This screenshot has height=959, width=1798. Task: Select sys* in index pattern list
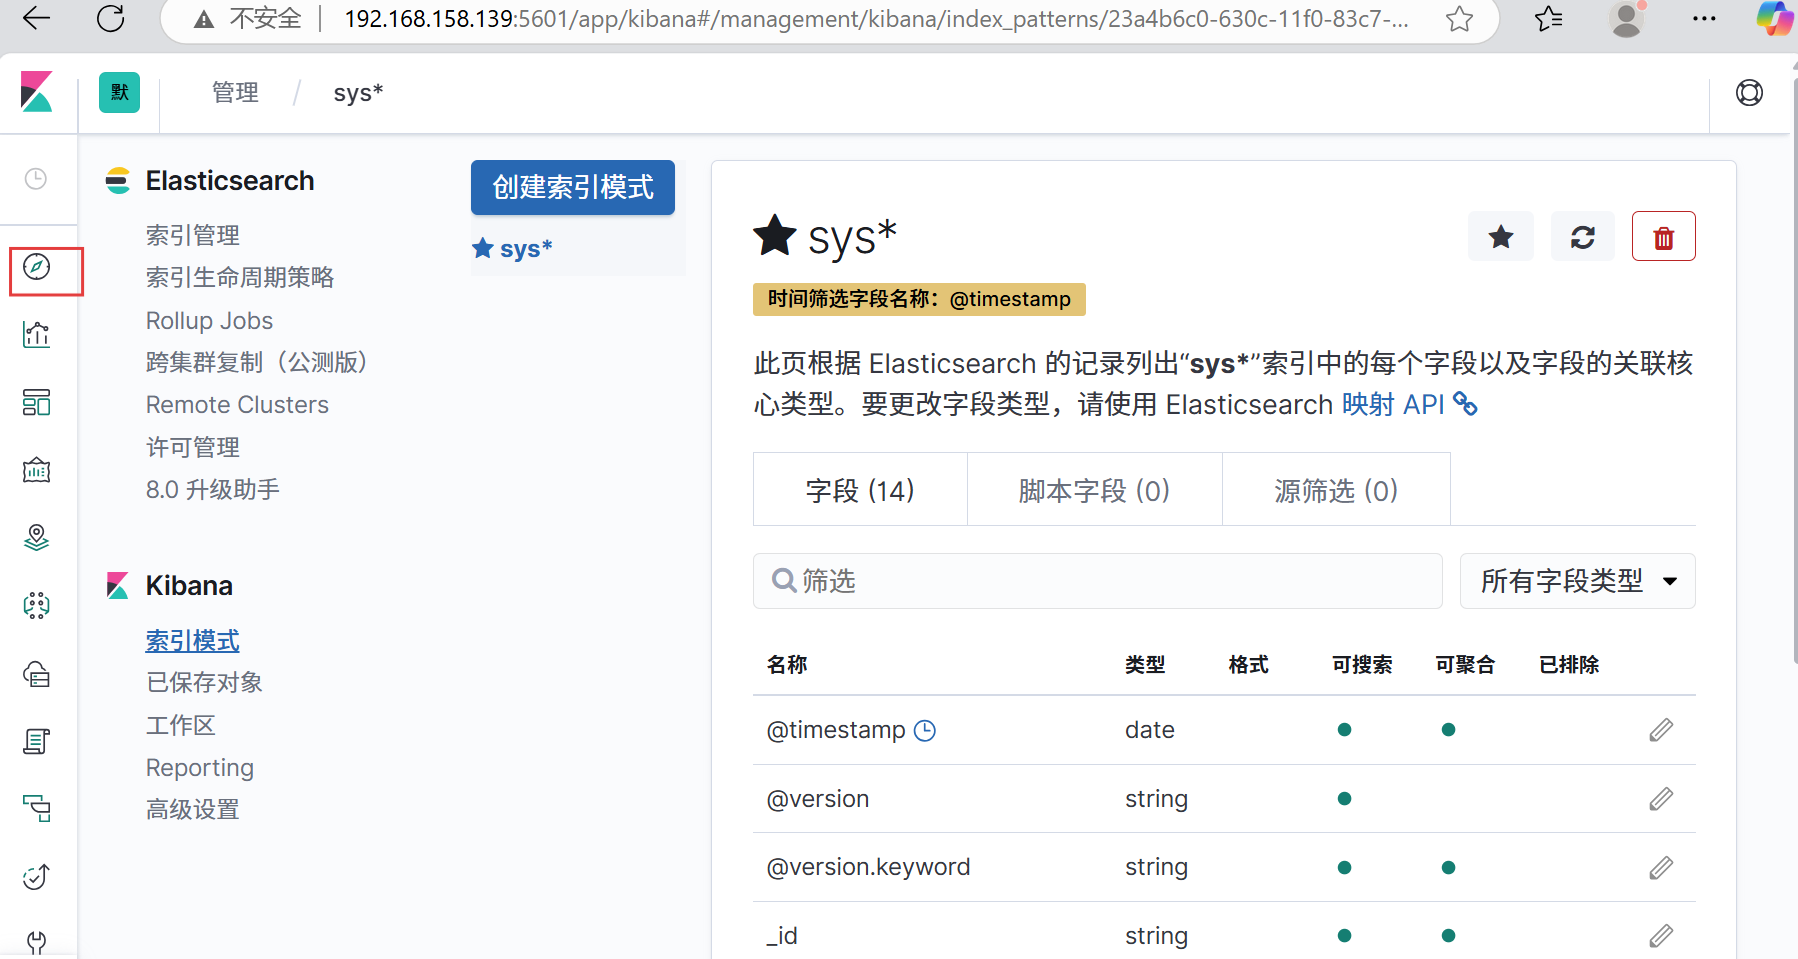pyautogui.click(x=525, y=249)
